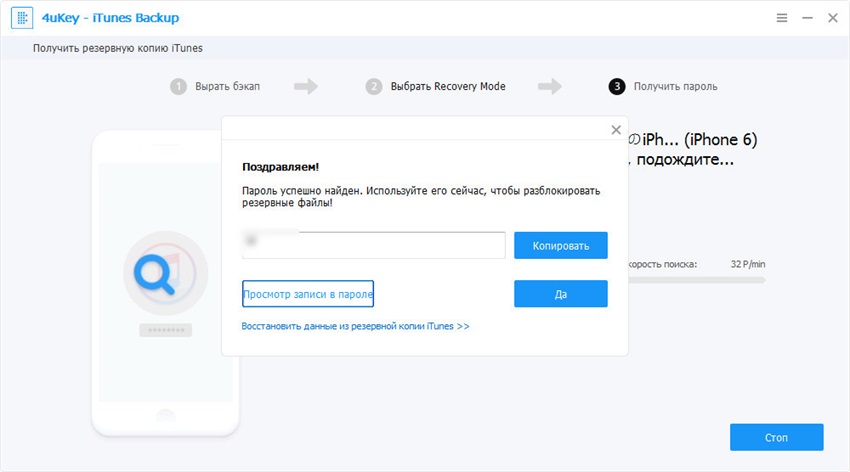Click the Стоп button
This screenshot has height=472, width=850.
[776, 437]
